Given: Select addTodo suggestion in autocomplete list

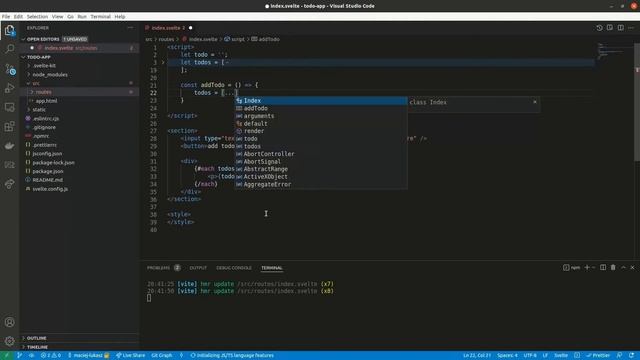Looking at the screenshot, I should [x=321, y=108].
